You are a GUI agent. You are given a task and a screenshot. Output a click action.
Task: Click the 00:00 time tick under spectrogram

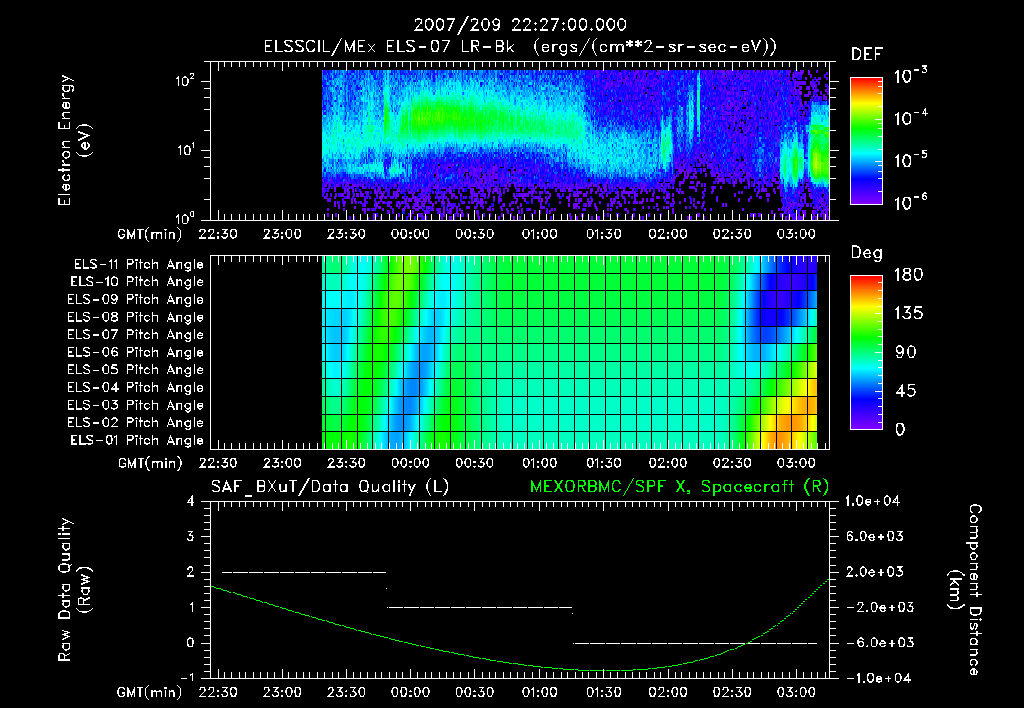[410, 234]
